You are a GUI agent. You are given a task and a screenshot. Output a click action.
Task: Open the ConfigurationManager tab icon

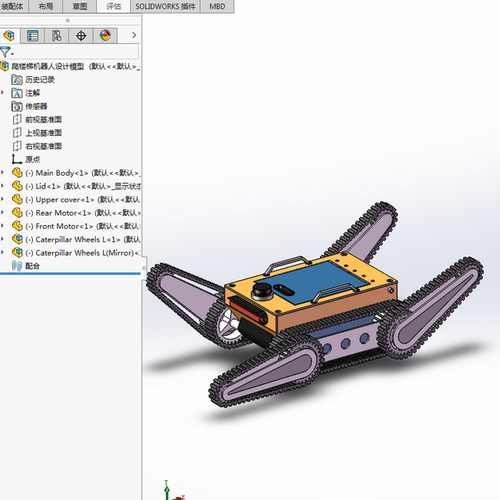pos(57,35)
